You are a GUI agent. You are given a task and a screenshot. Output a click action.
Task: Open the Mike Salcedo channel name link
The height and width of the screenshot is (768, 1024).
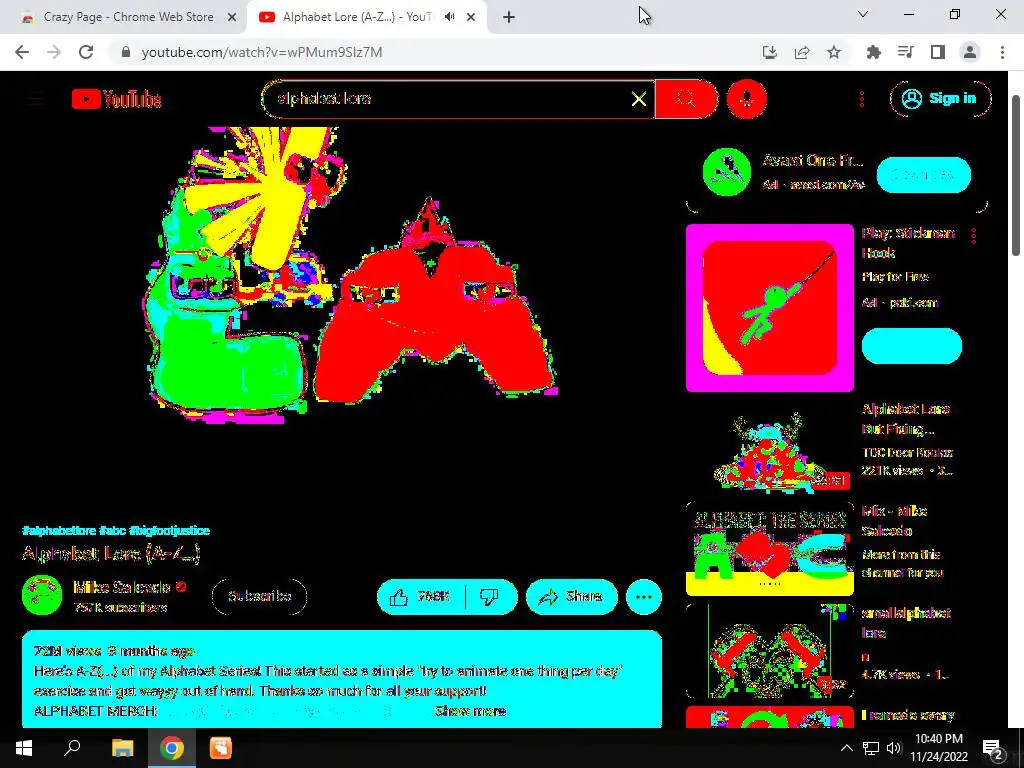121,587
